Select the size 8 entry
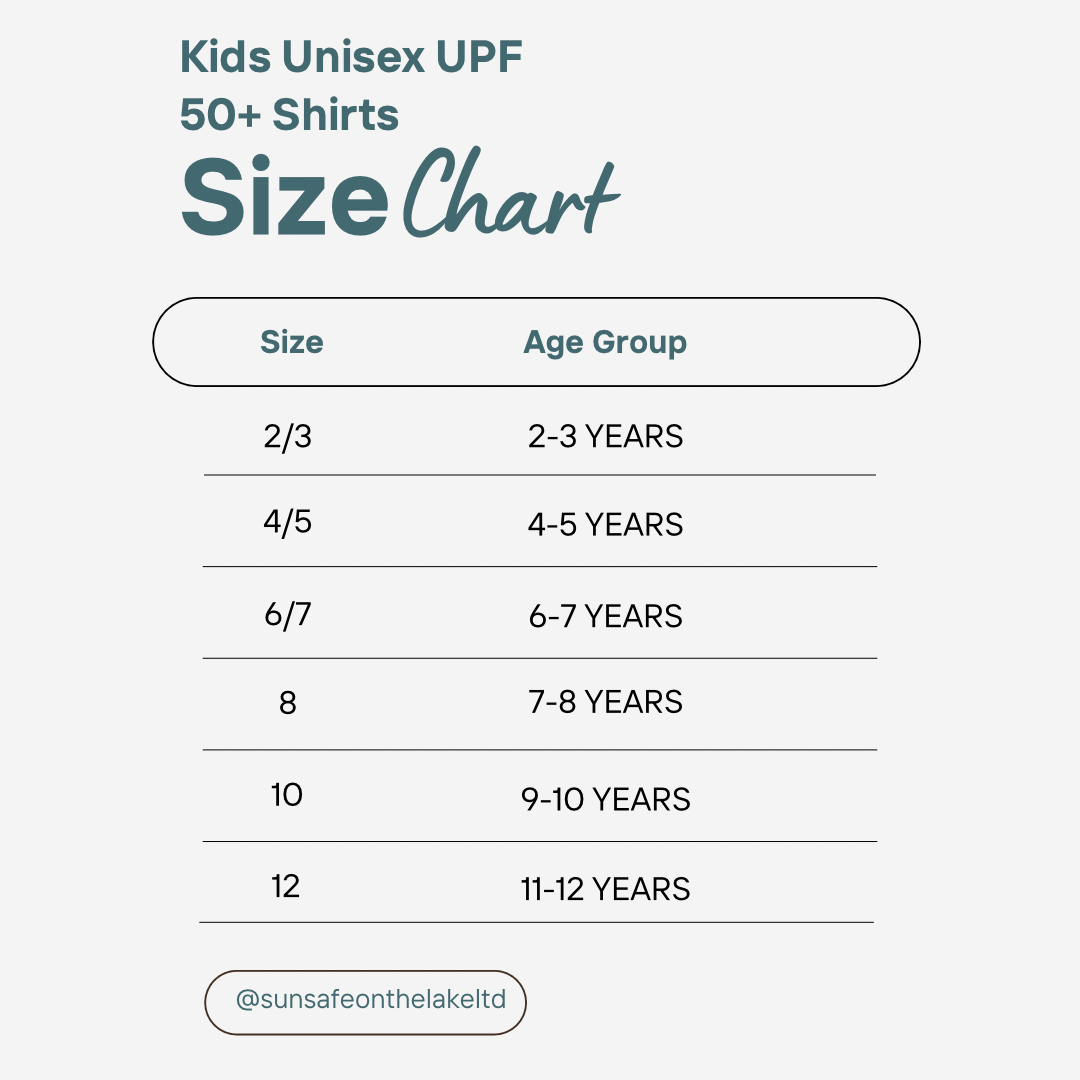 (x=288, y=703)
